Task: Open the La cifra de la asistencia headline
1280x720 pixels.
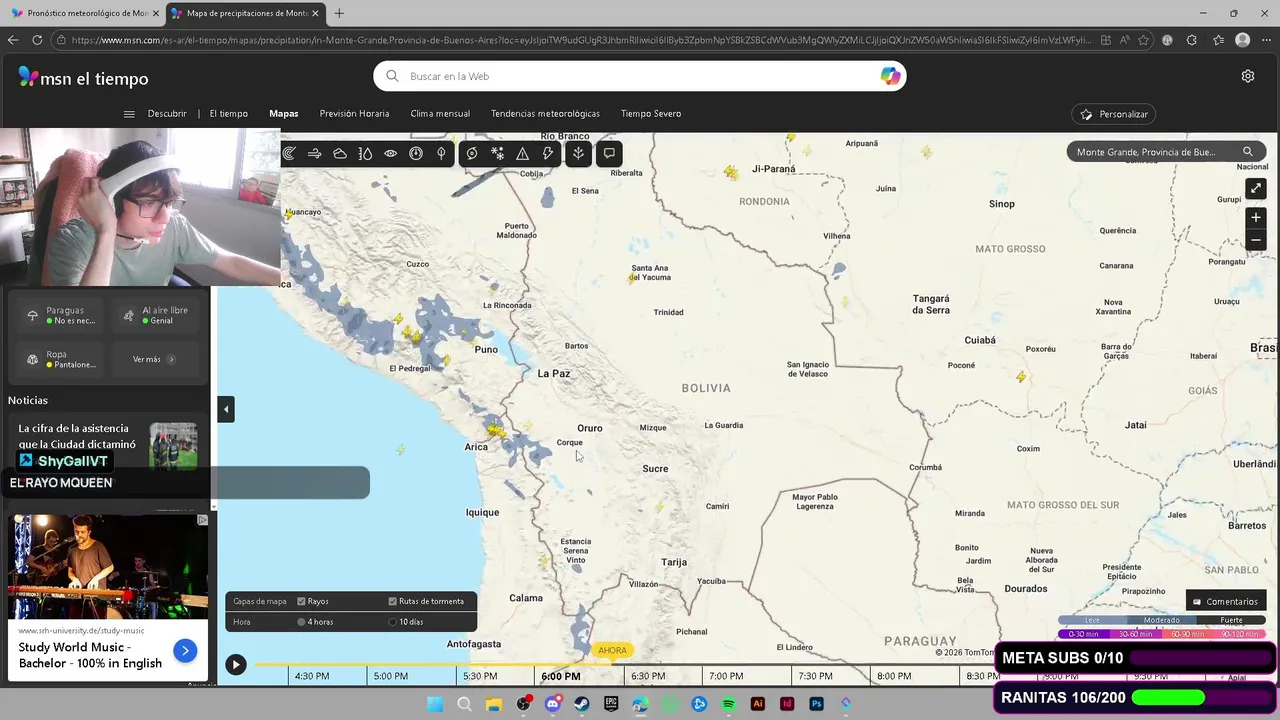Action: pos(77,436)
